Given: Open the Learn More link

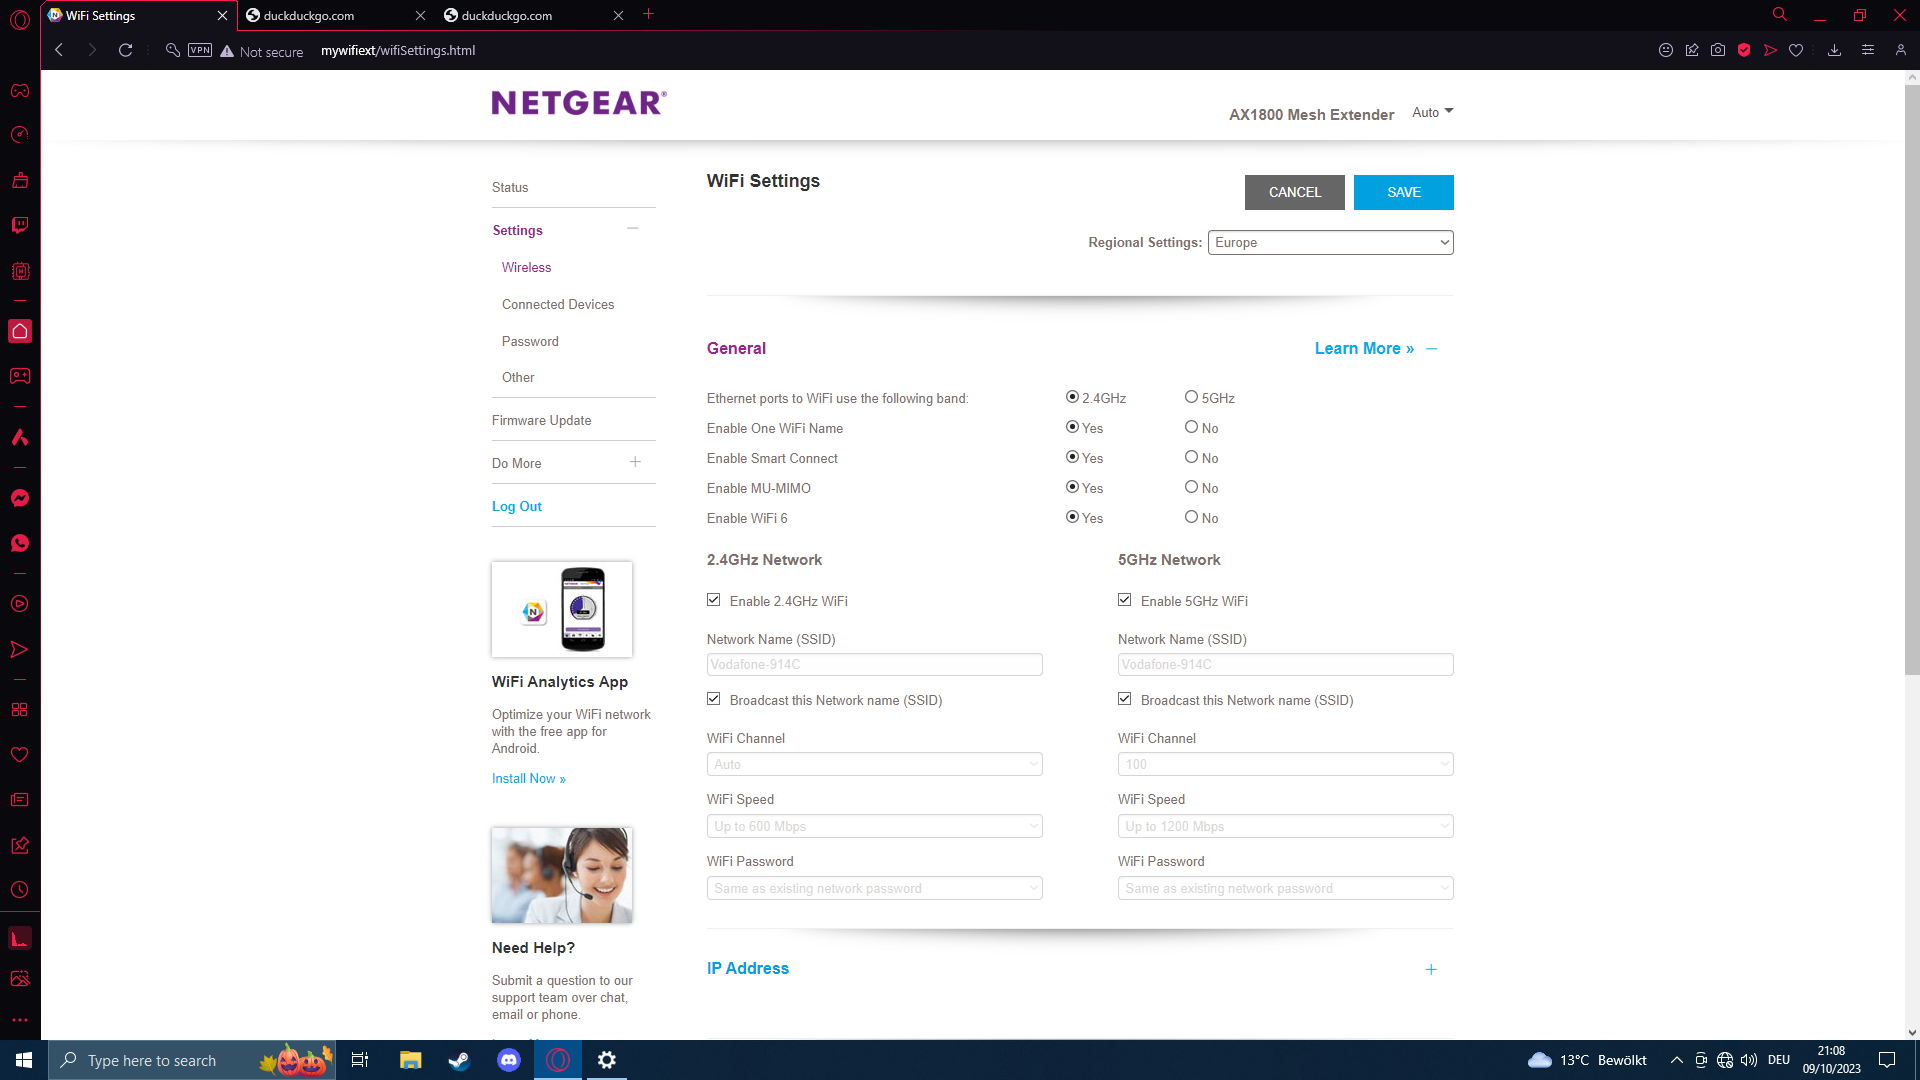Looking at the screenshot, I should pos(1363,348).
